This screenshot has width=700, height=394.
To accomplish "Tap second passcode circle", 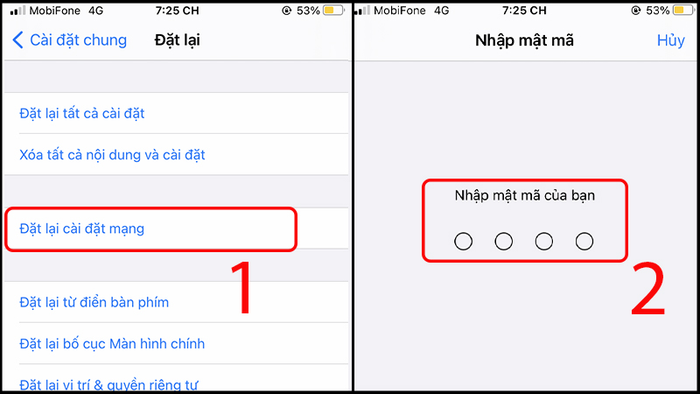I will click(504, 241).
